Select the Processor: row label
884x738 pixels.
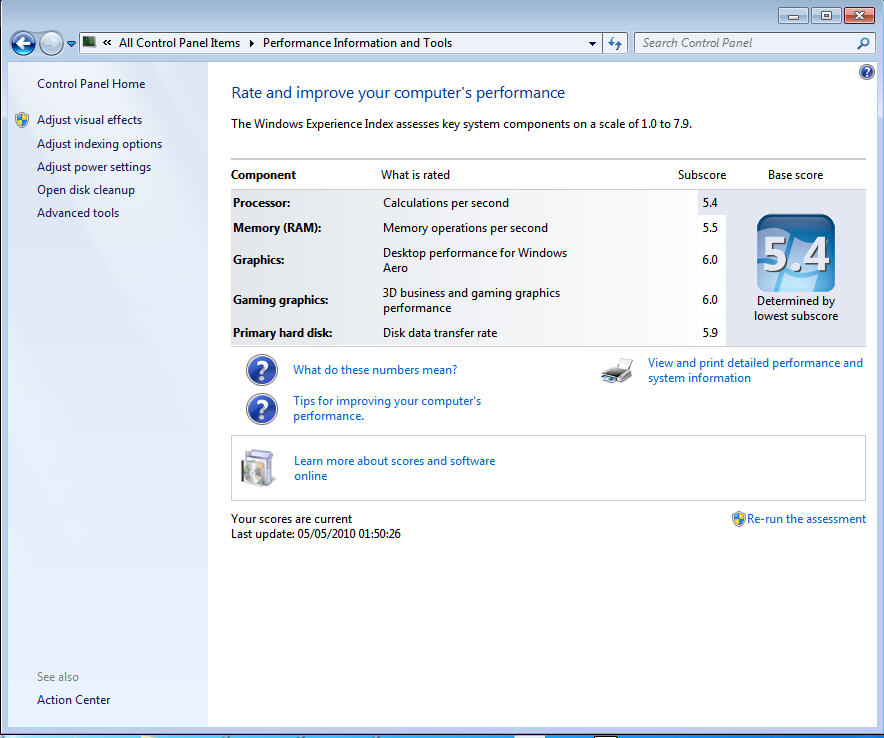[x=262, y=203]
